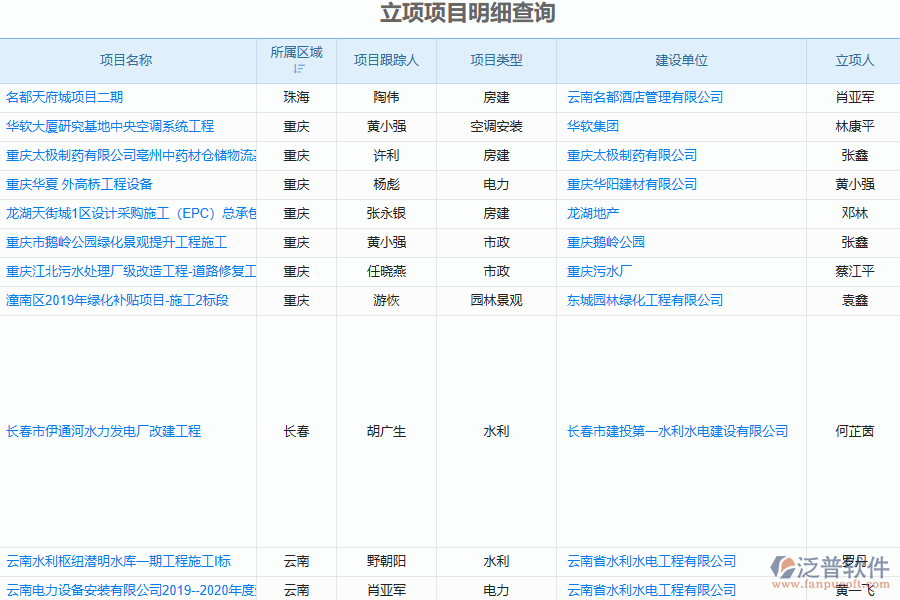Click the 泛普软件 logo icon
The image size is (900, 600).
(784, 569)
